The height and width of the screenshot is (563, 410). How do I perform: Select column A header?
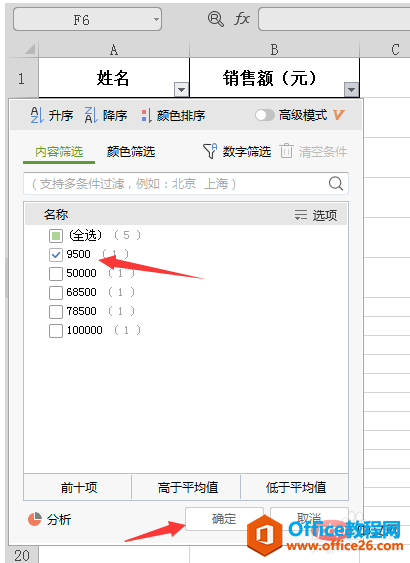(x=114, y=50)
